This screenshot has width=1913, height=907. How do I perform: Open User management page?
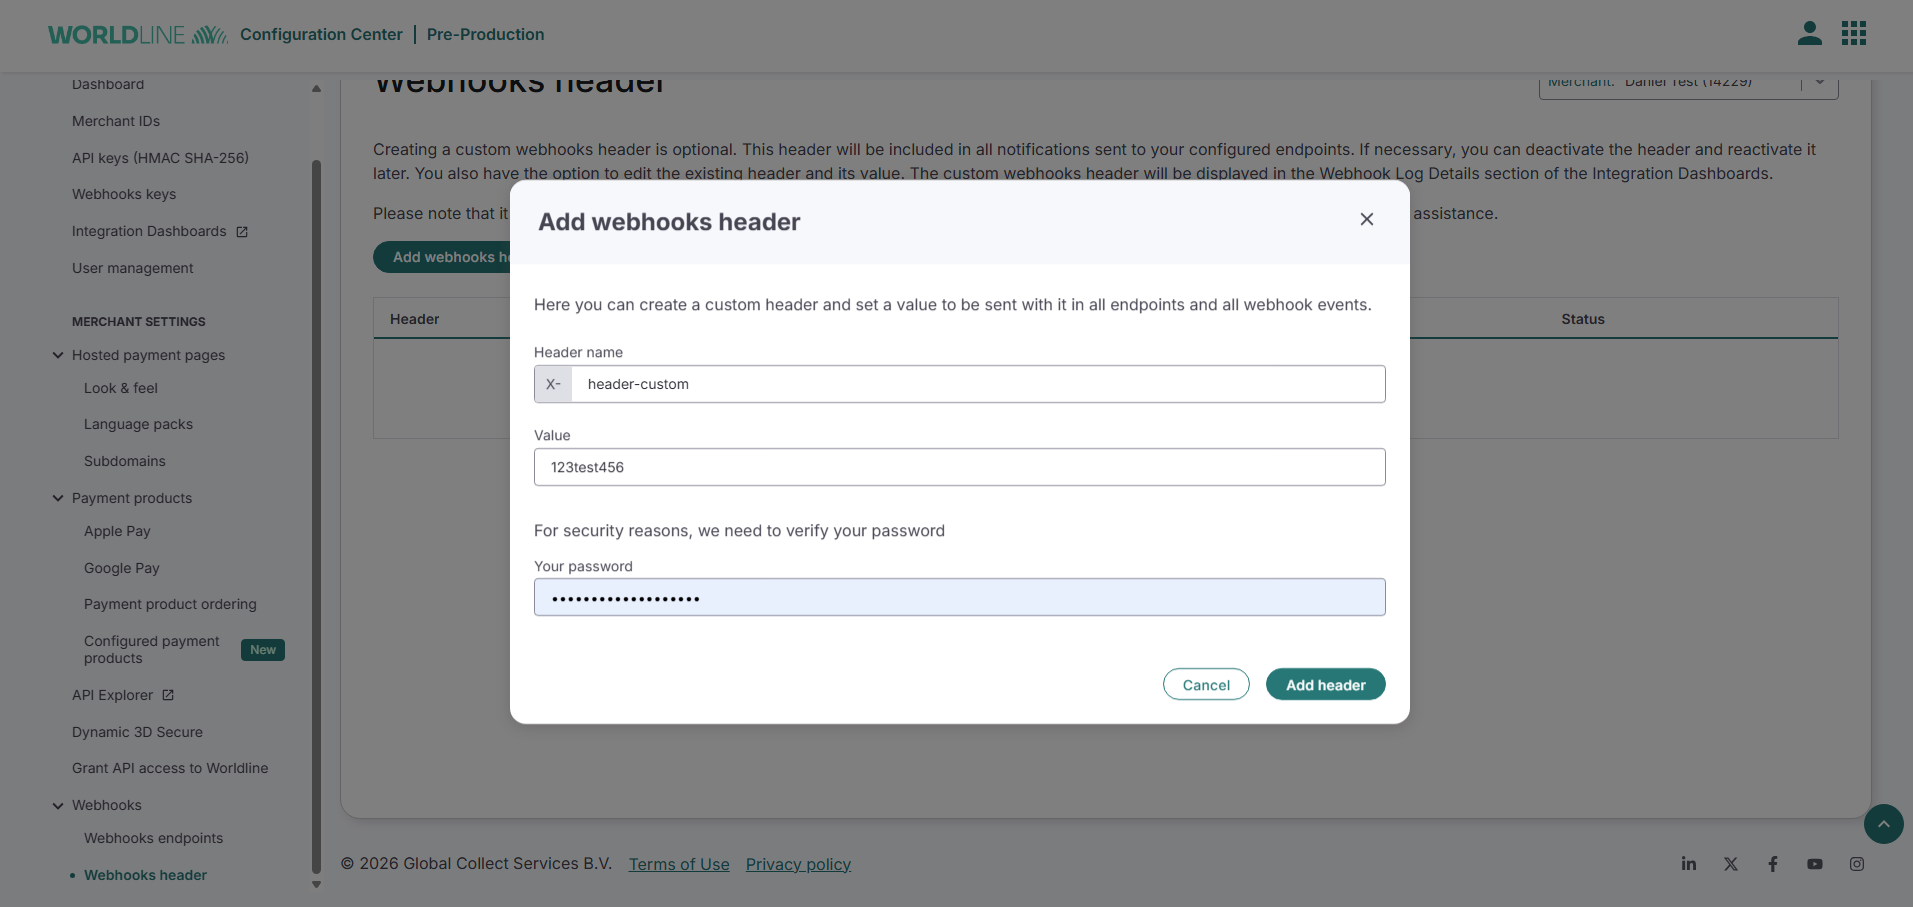pos(133,268)
